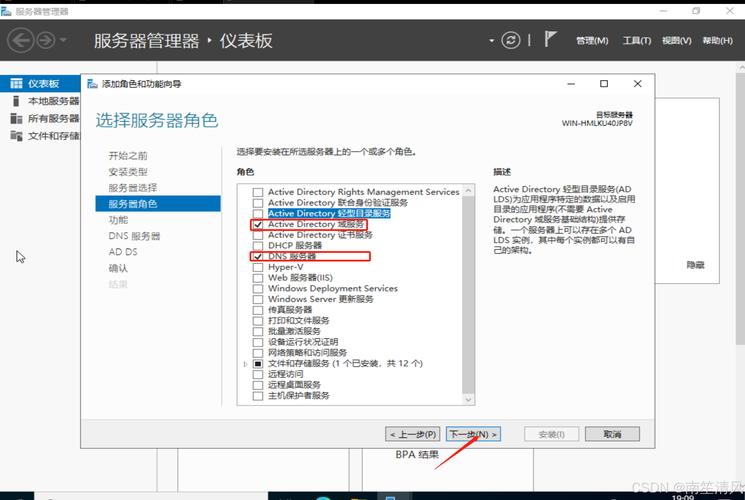Click the refresh icon in Server Manager header
This screenshot has height=500, width=745.
tap(511, 40)
